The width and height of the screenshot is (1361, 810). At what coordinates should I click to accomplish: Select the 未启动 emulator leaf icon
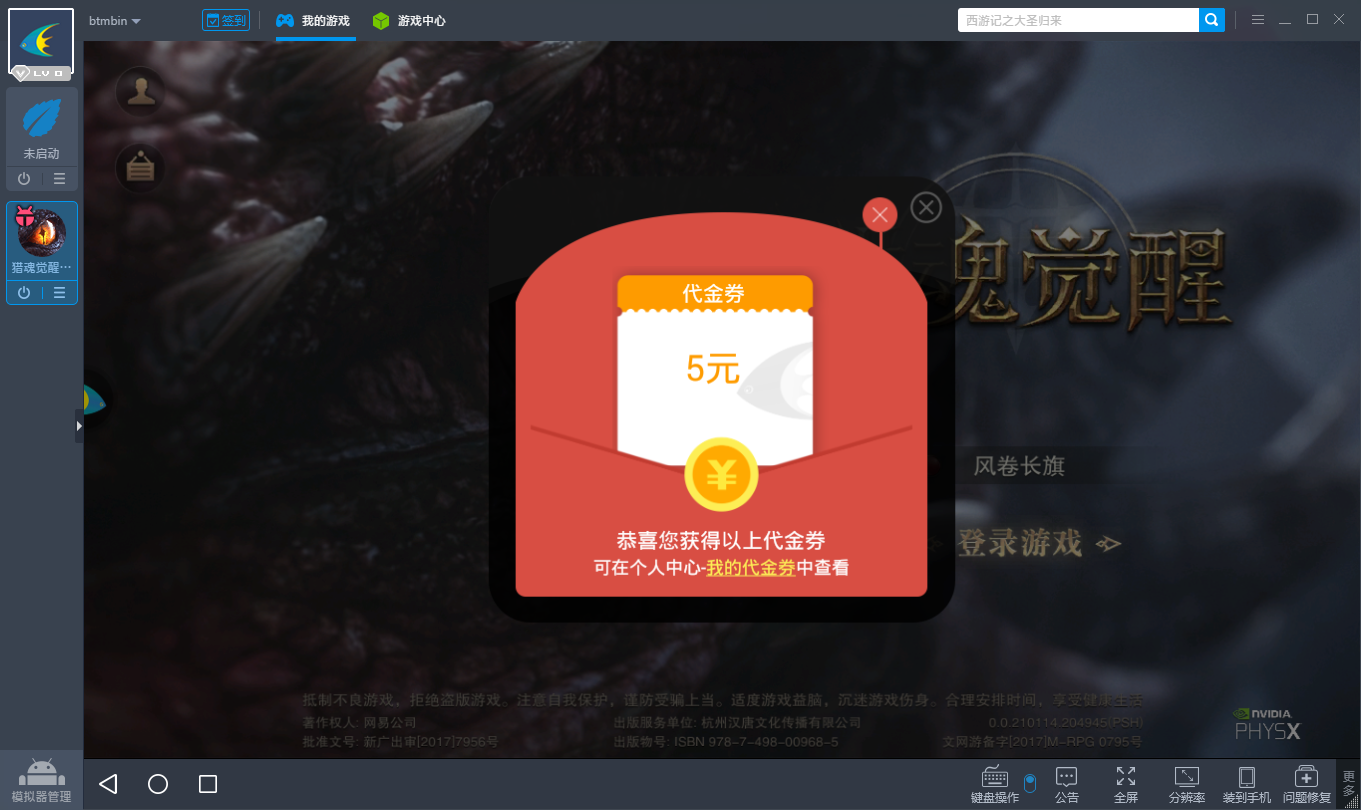[42, 119]
